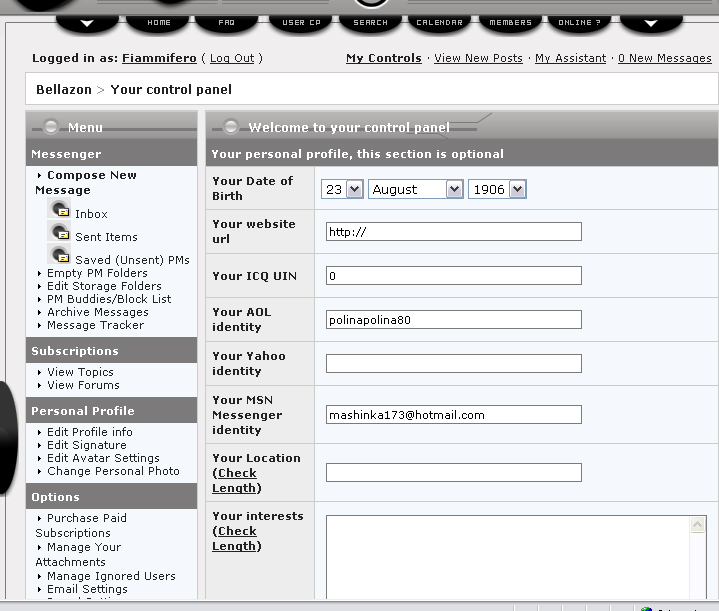
Task: Click the Inbox folder icon
Action: (x=59, y=210)
